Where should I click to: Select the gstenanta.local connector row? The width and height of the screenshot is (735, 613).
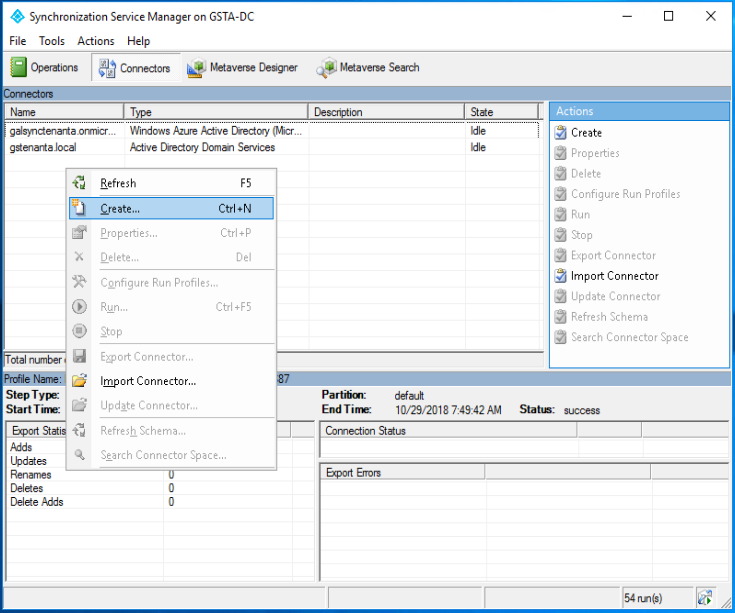[x=43, y=147]
